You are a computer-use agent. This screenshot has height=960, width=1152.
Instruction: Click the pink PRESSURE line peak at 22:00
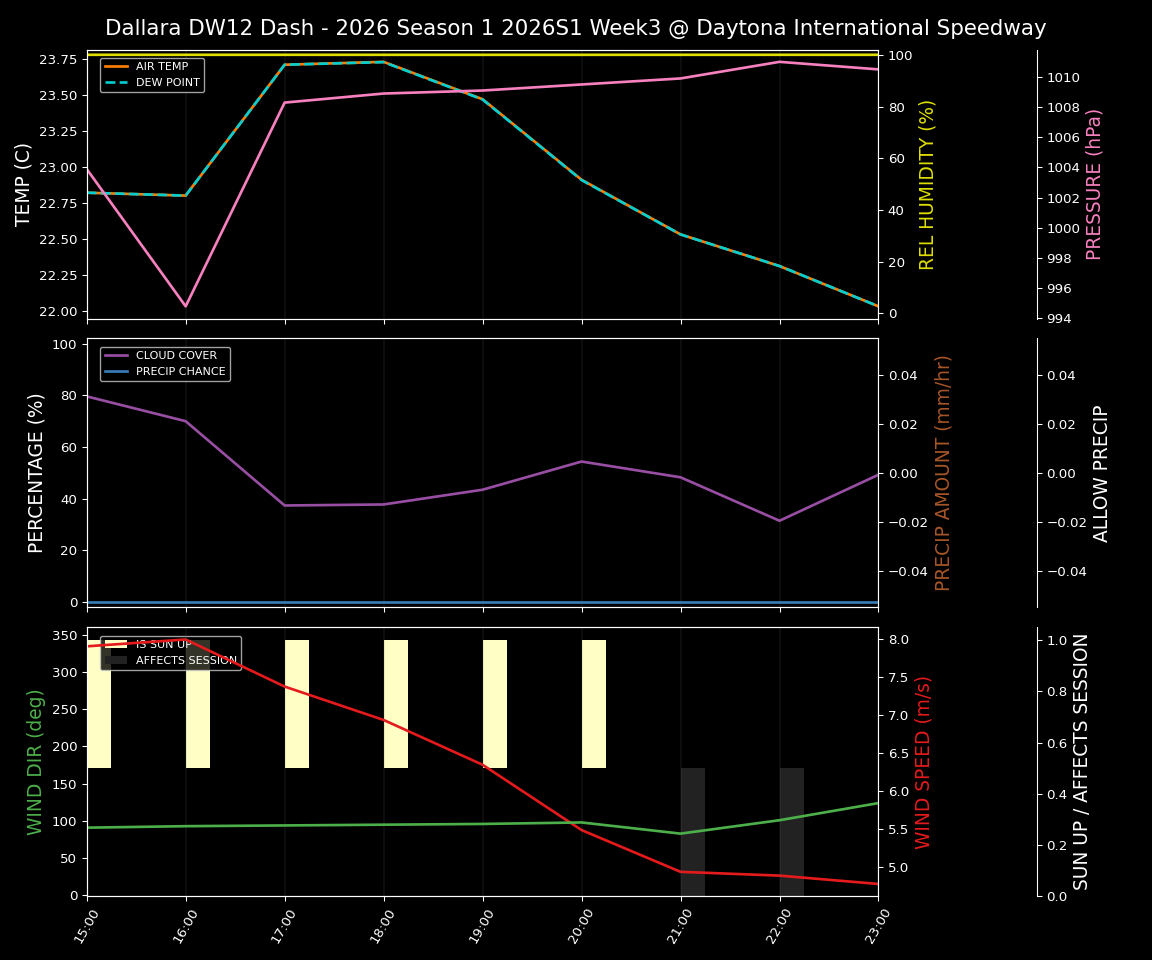tap(778, 62)
